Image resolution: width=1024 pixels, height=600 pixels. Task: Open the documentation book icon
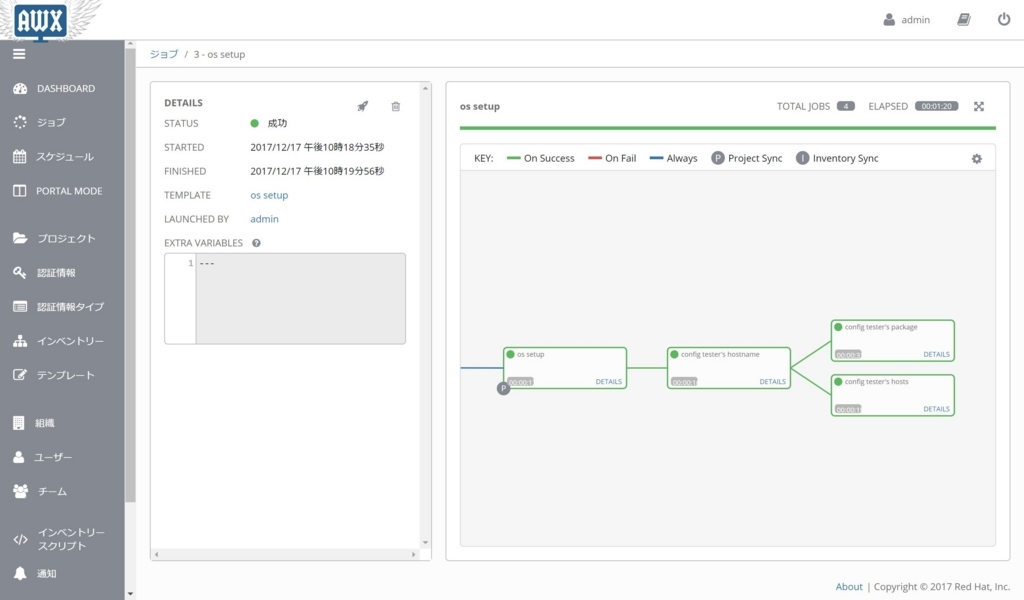963,20
